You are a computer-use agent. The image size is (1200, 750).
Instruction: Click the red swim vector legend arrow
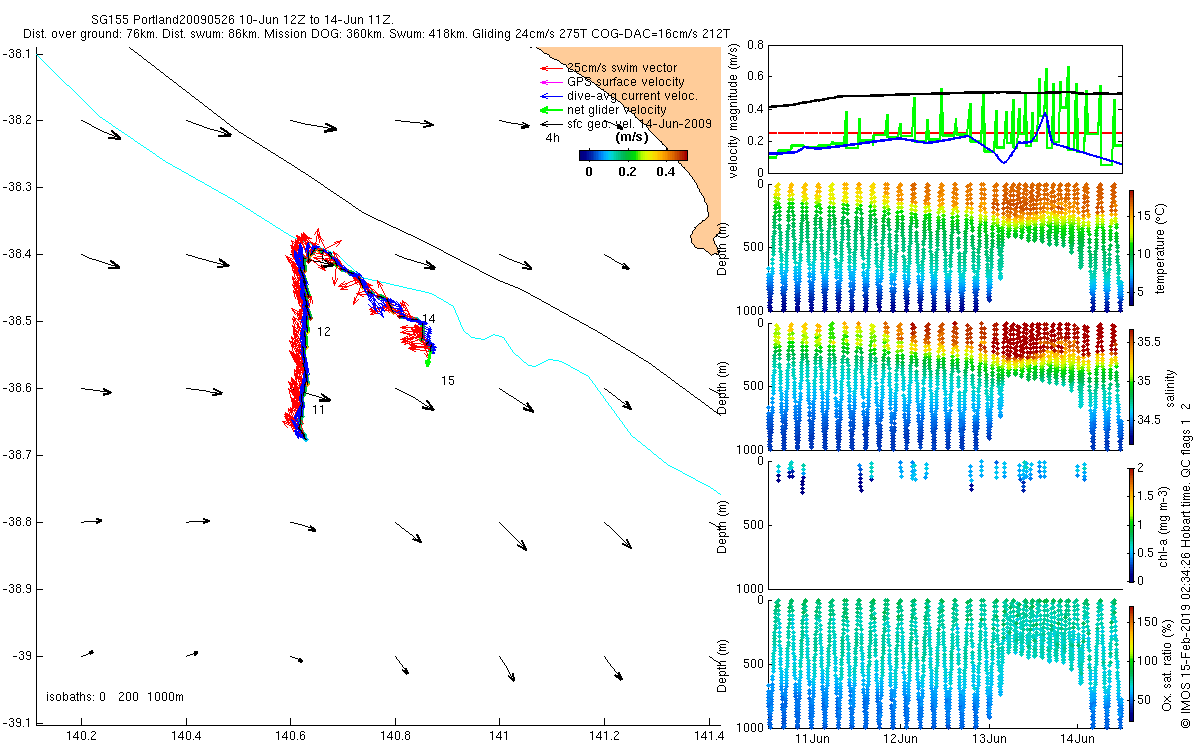pyautogui.click(x=553, y=68)
